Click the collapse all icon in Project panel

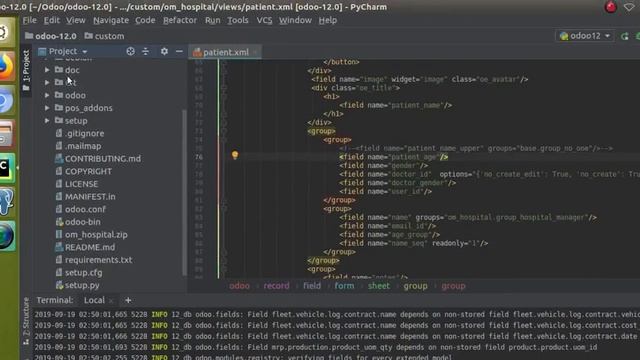(146, 51)
